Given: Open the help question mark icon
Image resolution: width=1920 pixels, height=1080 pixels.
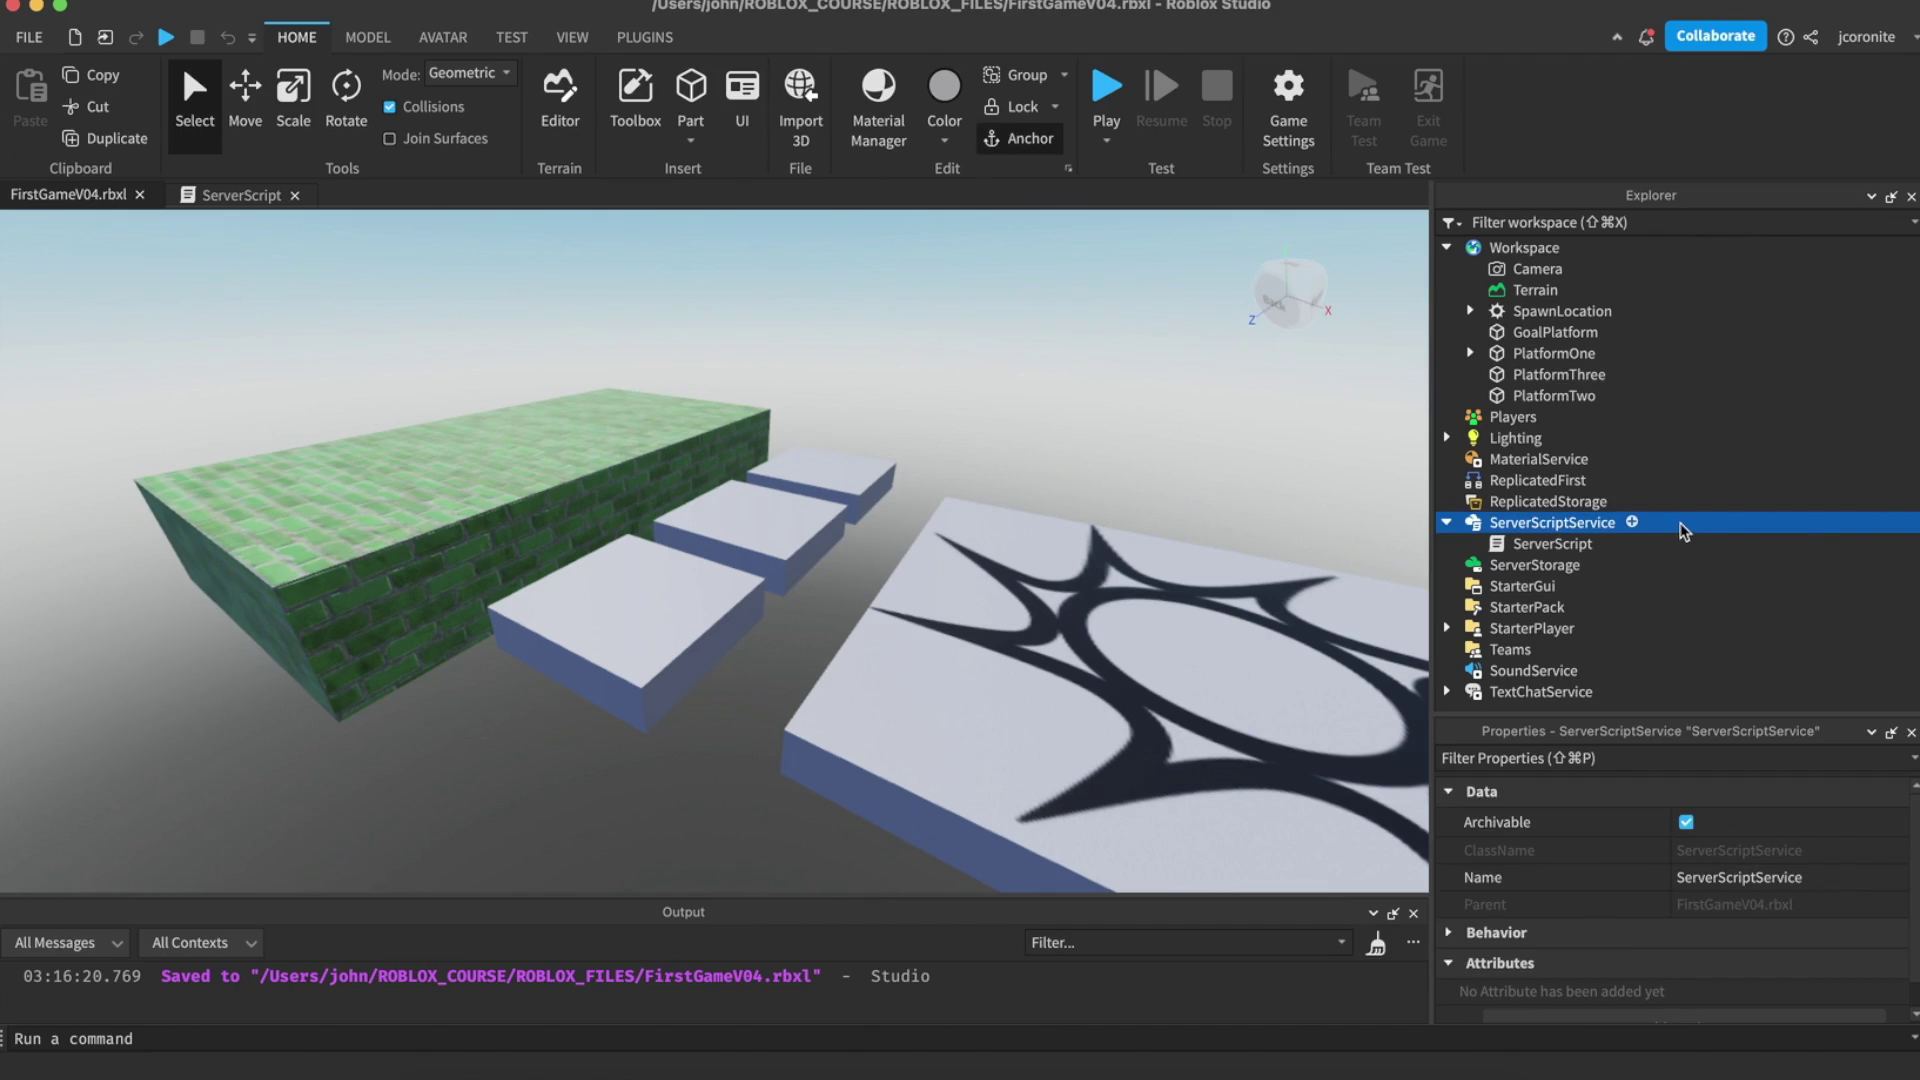Looking at the screenshot, I should pyautogui.click(x=1785, y=37).
